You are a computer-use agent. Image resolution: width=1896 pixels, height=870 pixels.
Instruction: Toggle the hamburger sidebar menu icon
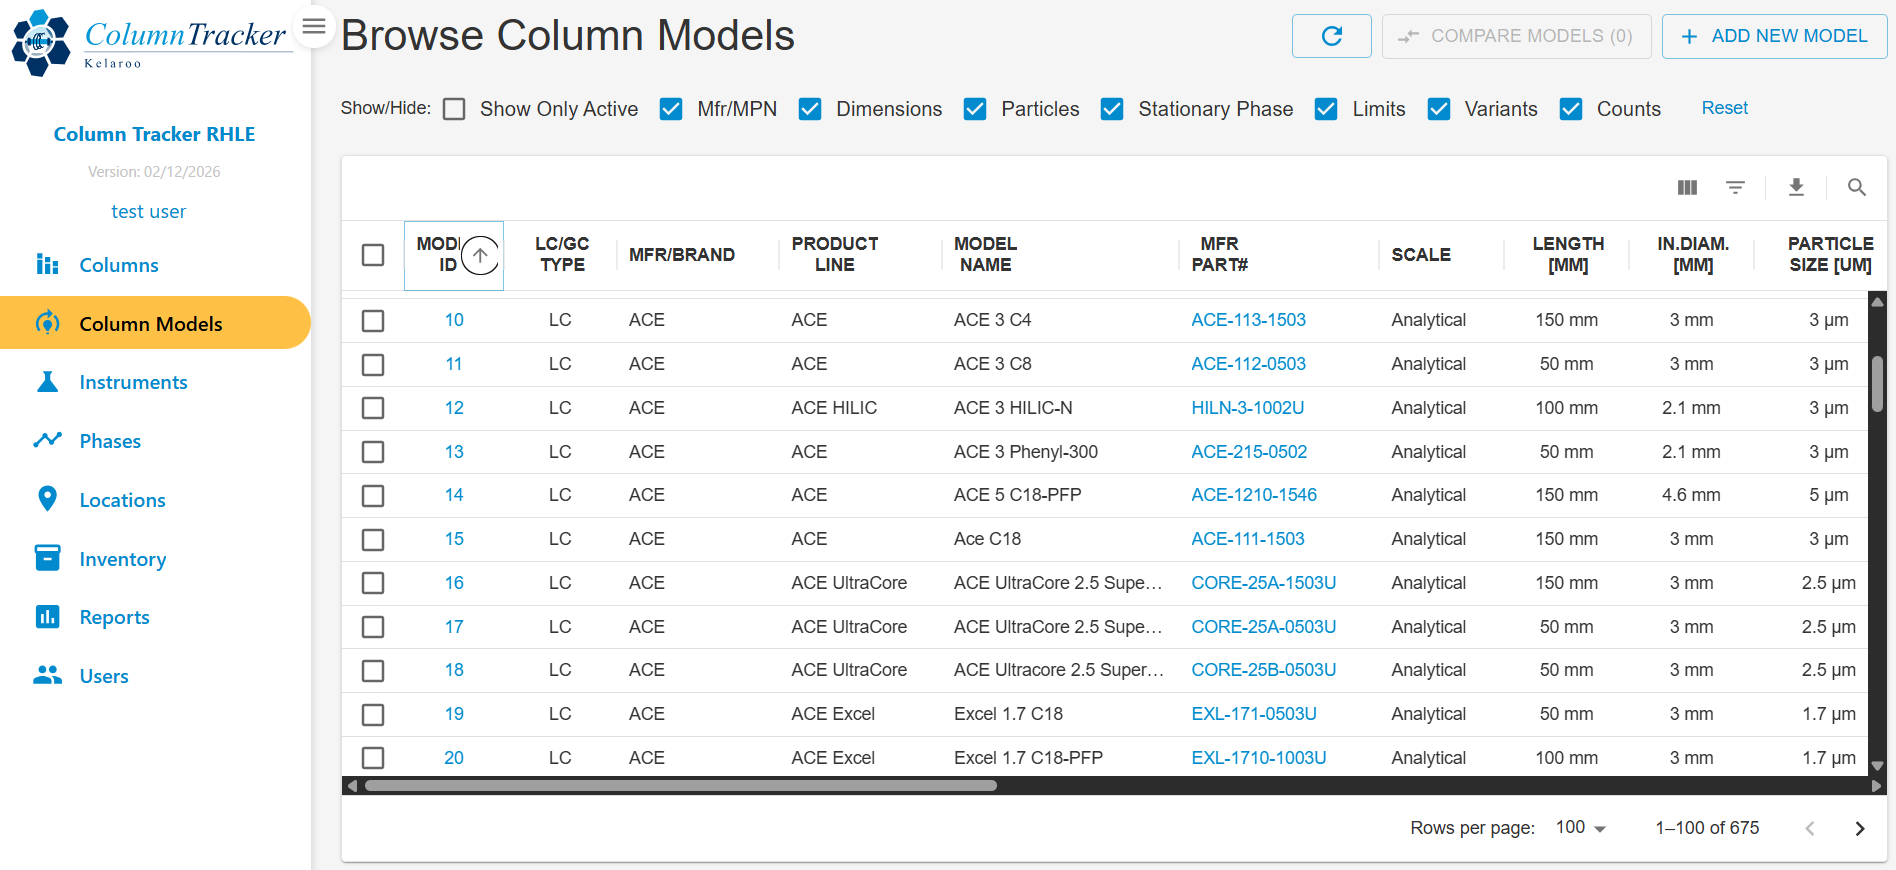[x=314, y=26]
